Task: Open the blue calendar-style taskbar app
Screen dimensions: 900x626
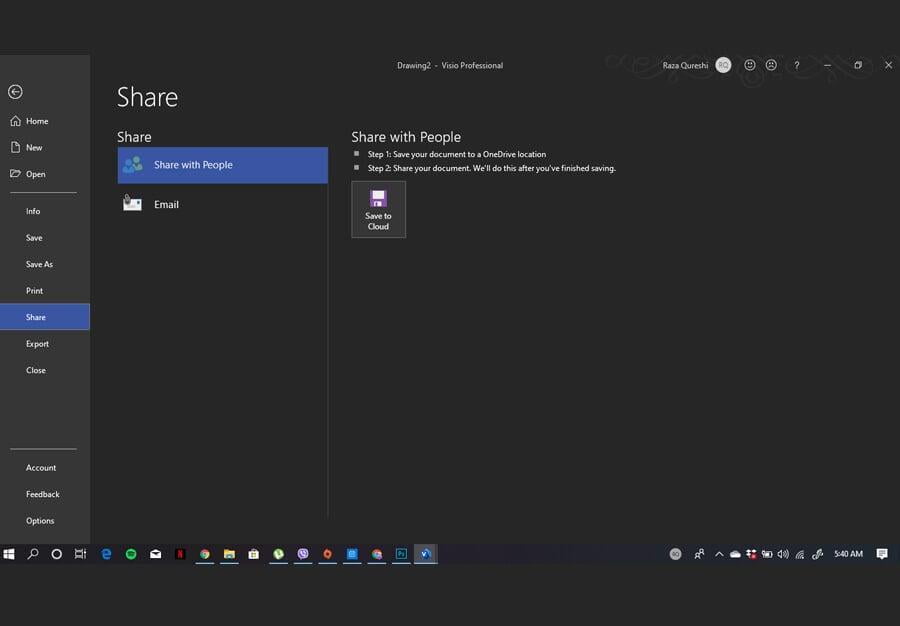Action: [x=352, y=554]
